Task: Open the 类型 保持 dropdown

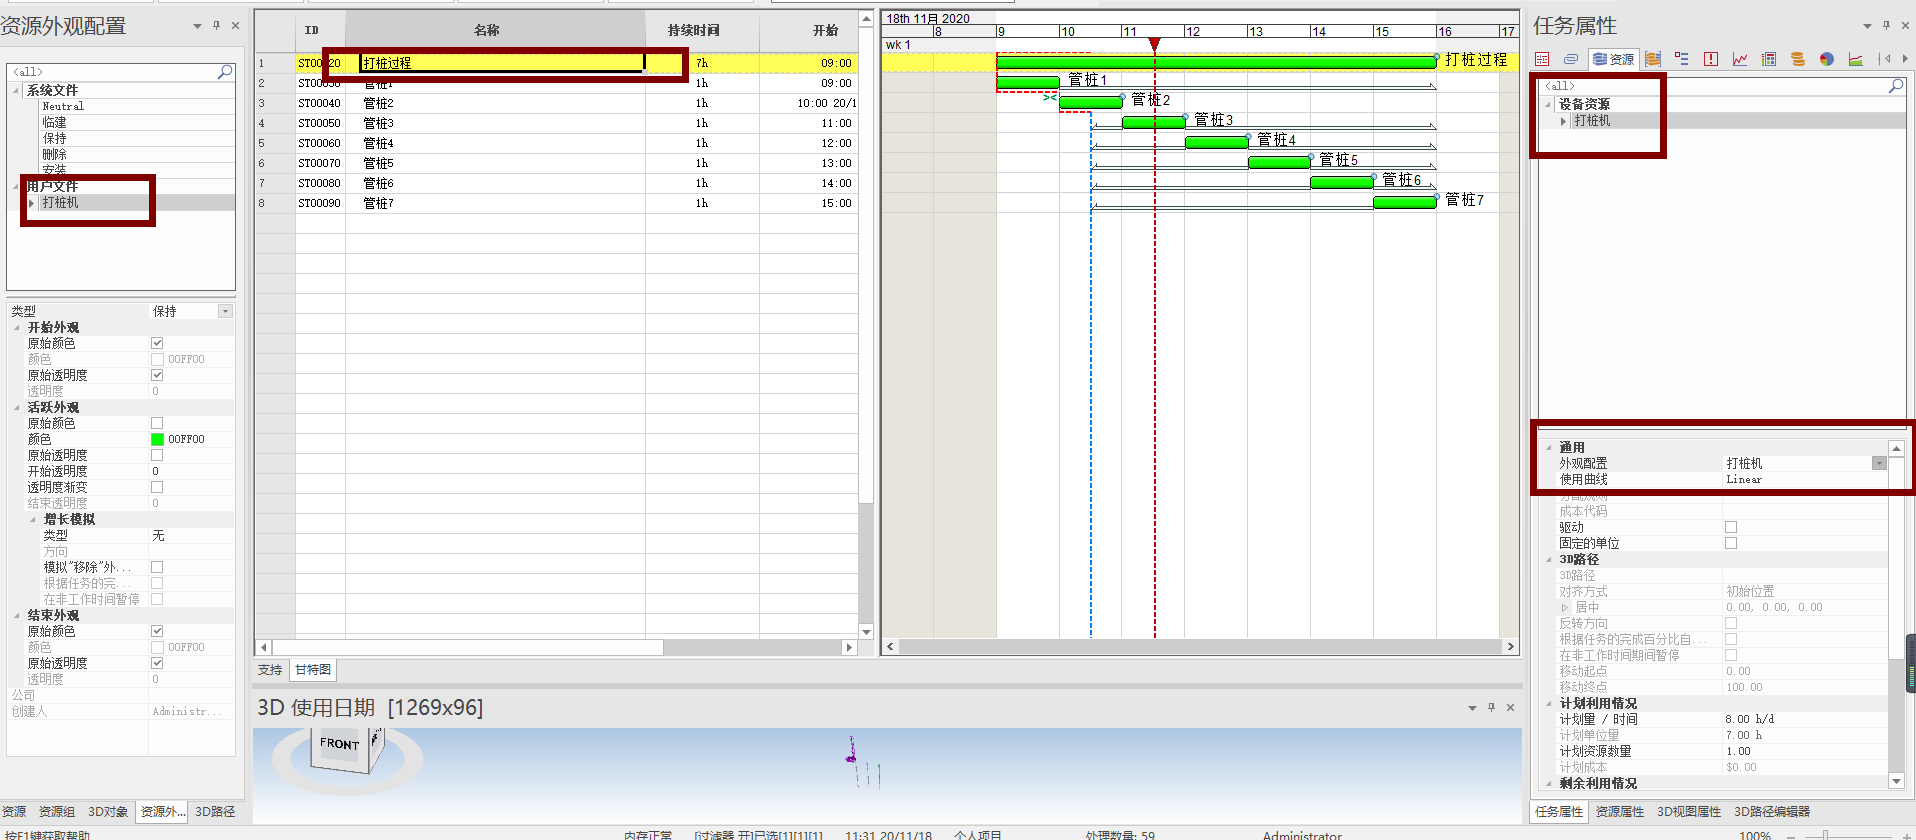Action: (225, 311)
